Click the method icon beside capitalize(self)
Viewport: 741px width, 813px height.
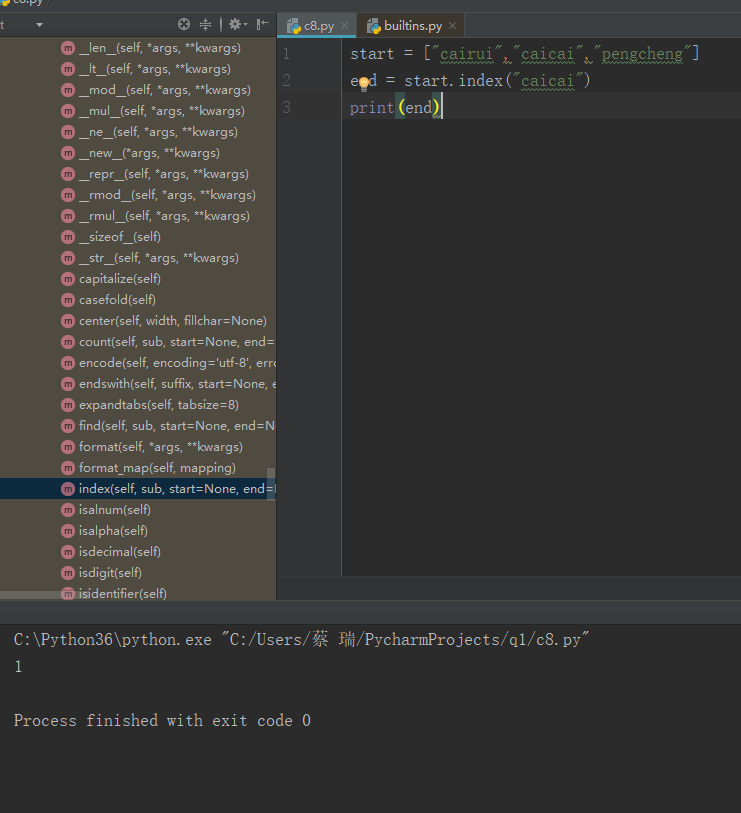68,279
